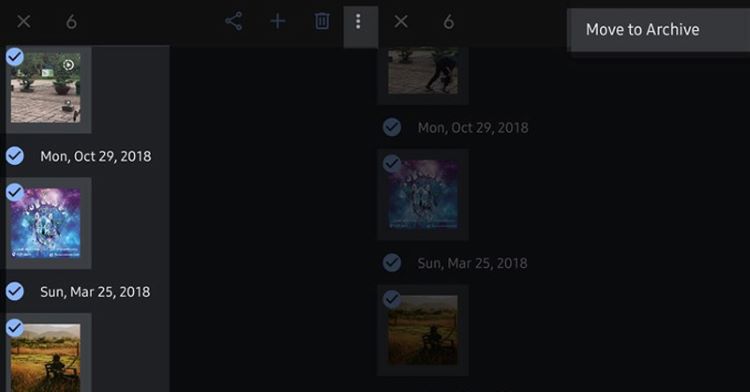Cancel selection with the left X icon
The image size is (750, 392).
[23, 22]
